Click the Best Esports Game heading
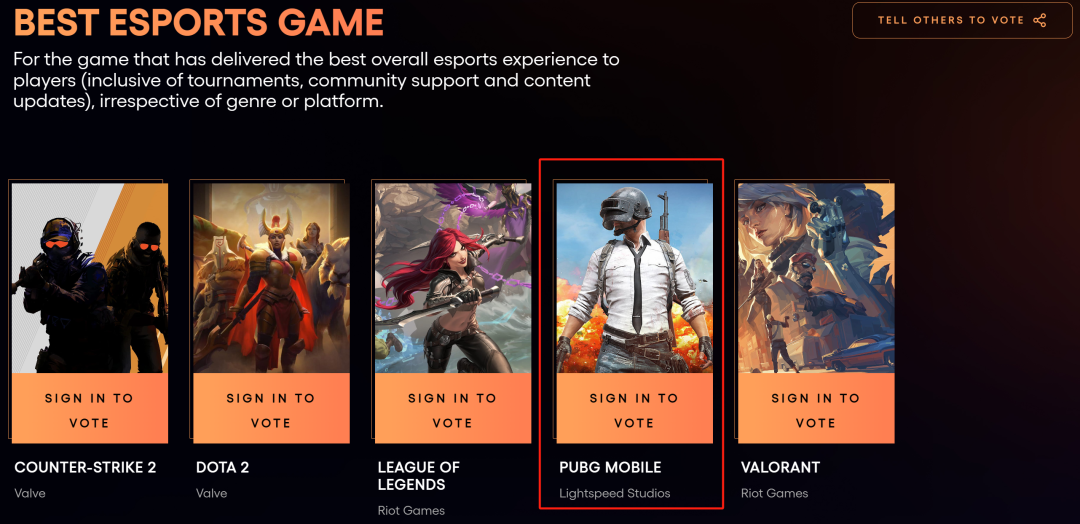Image resolution: width=1080 pixels, height=524 pixels. 198,23
